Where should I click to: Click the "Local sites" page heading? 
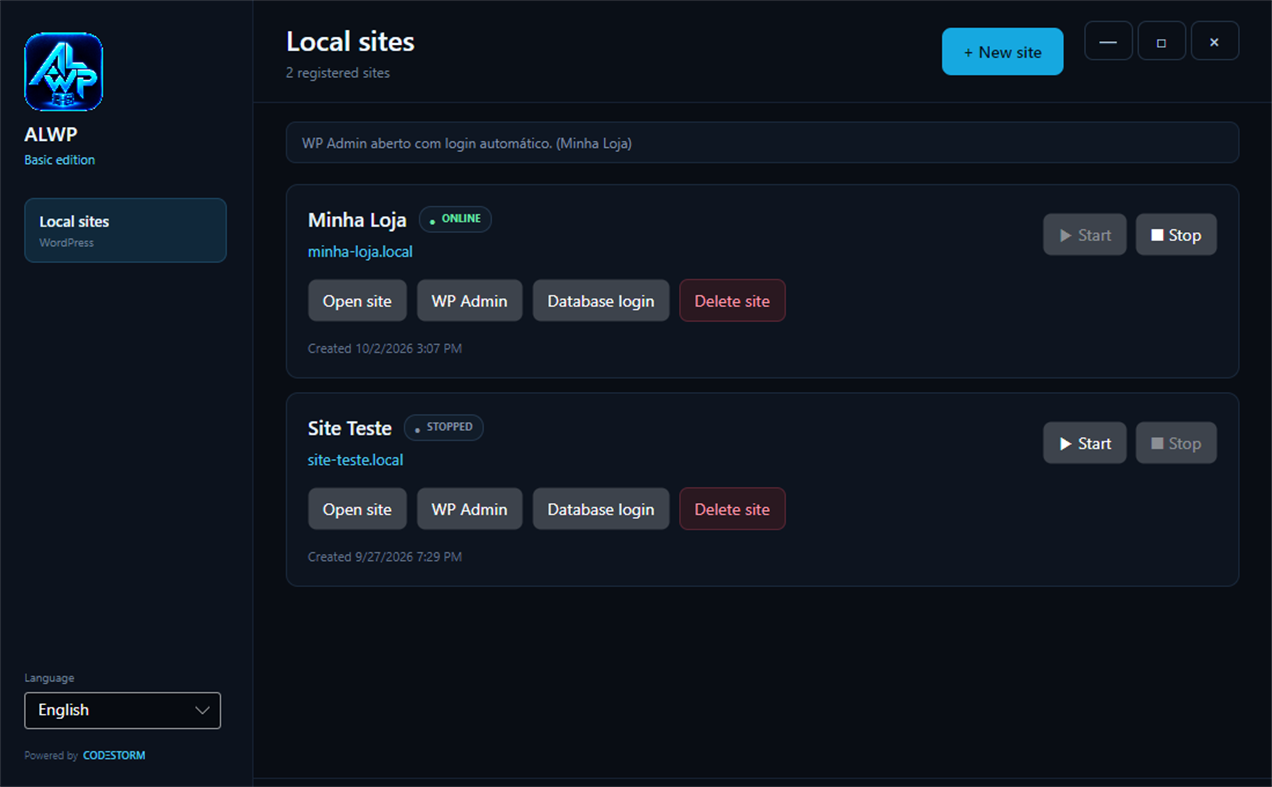pyautogui.click(x=350, y=42)
